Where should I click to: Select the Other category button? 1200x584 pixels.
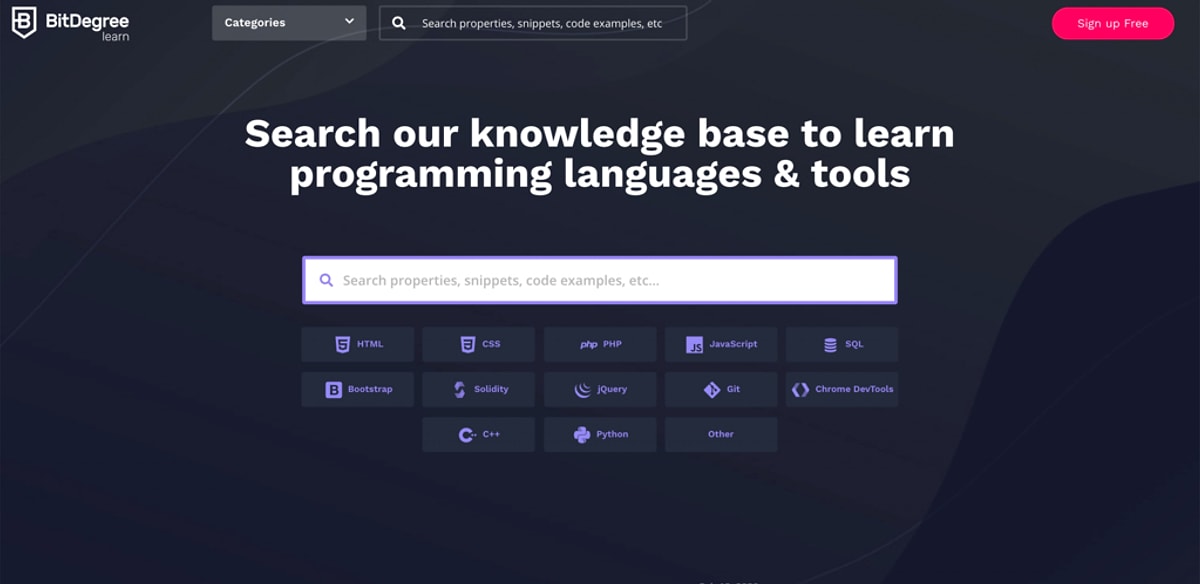tap(721, 435)
